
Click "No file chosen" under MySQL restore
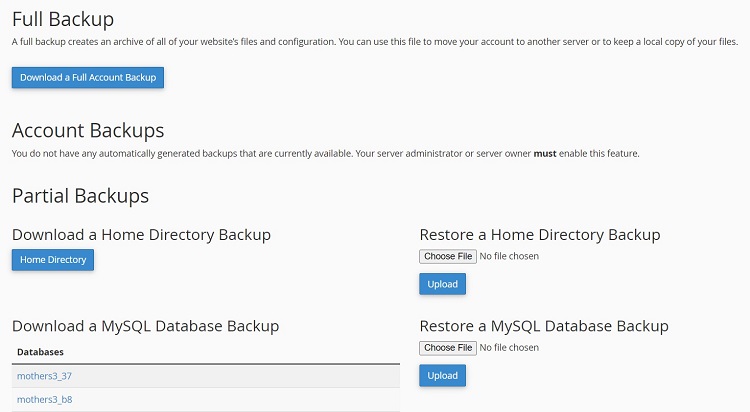pyautogui.click(x=509, y=348)
